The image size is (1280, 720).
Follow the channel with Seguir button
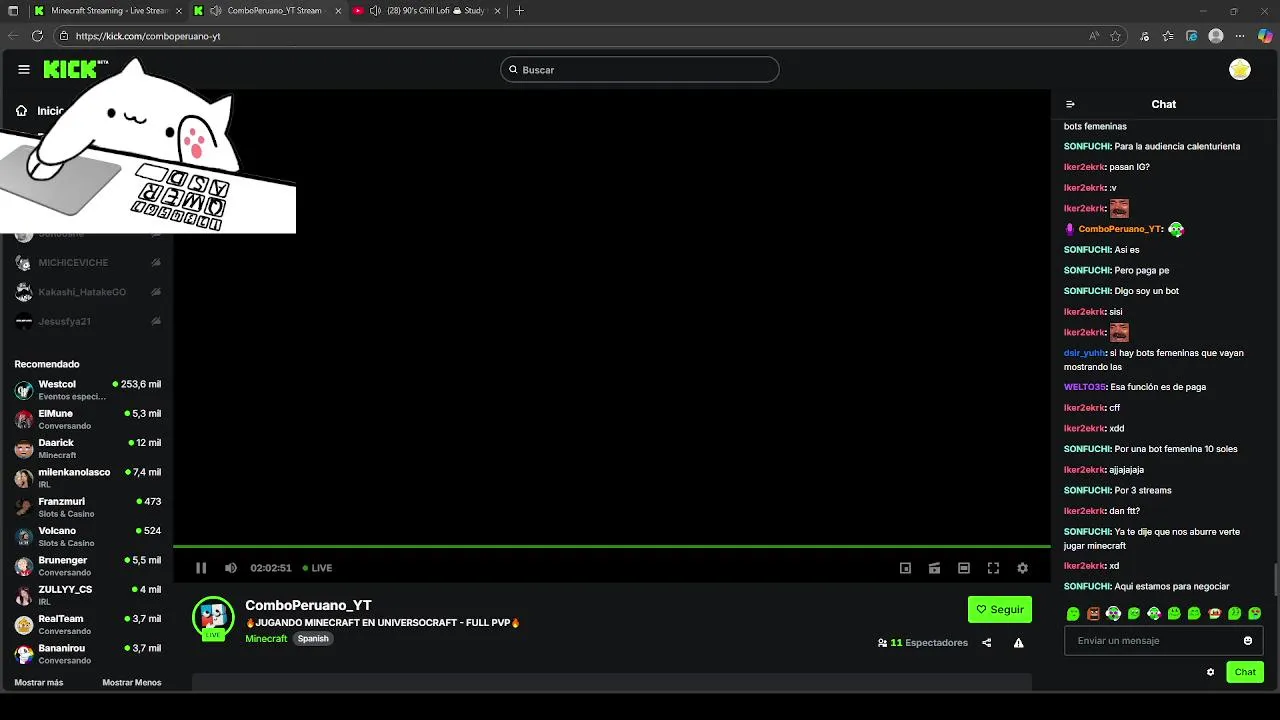(x=1000, y=609)
